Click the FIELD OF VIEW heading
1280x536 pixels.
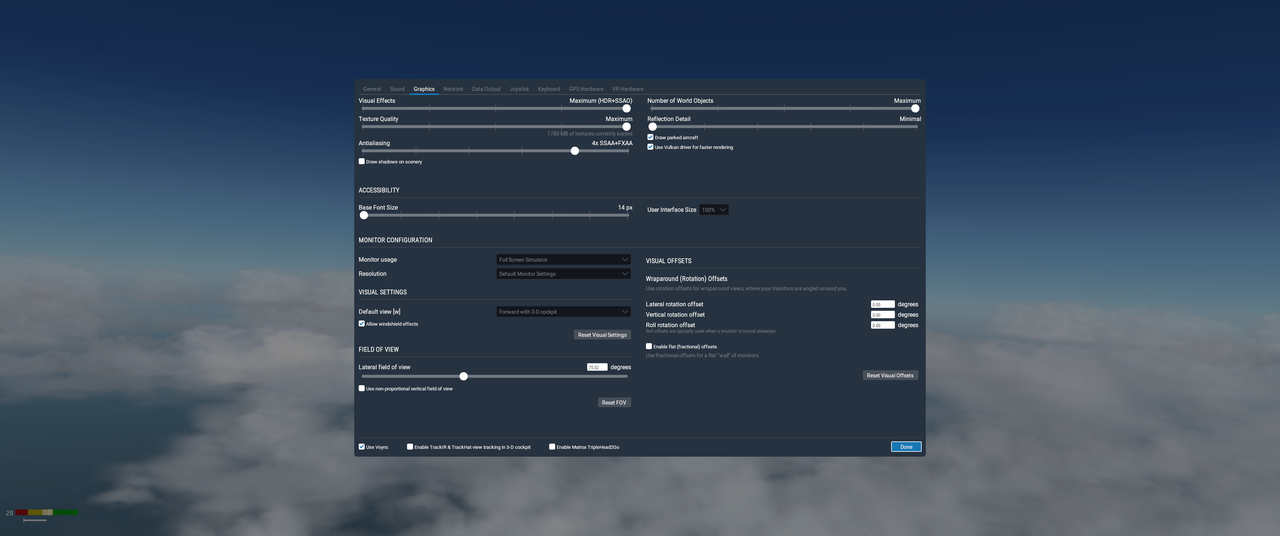[x=379, y=350]
